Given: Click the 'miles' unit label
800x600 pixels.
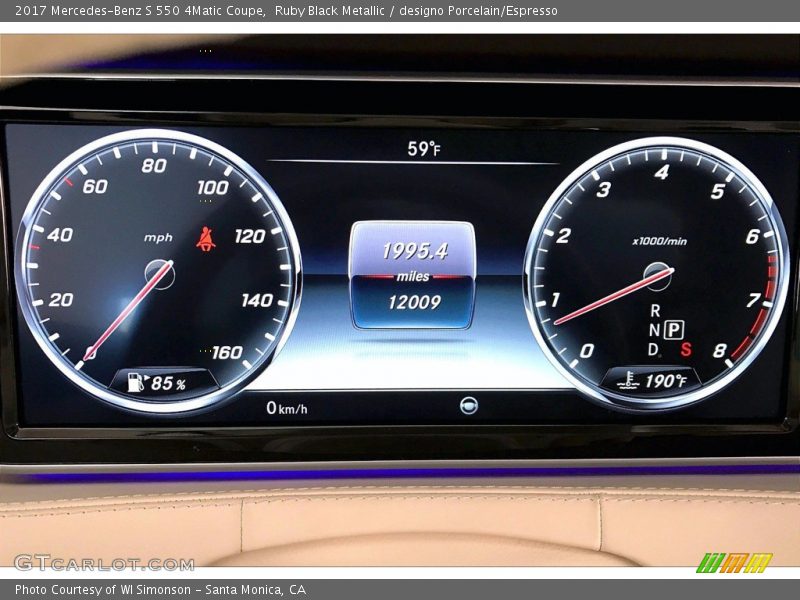Looking at the screenshot, I should [x=413, y=277].
